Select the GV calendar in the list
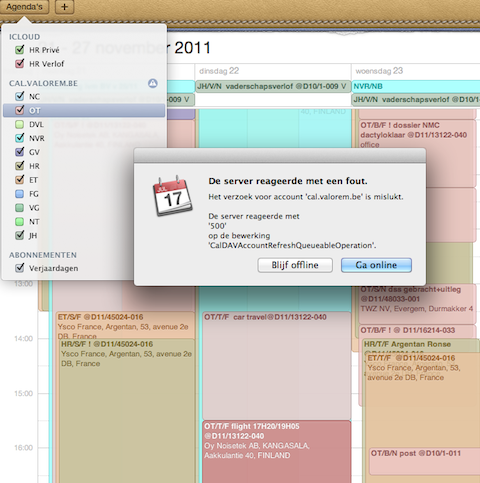The image size is (480, 483). [84, 152]
